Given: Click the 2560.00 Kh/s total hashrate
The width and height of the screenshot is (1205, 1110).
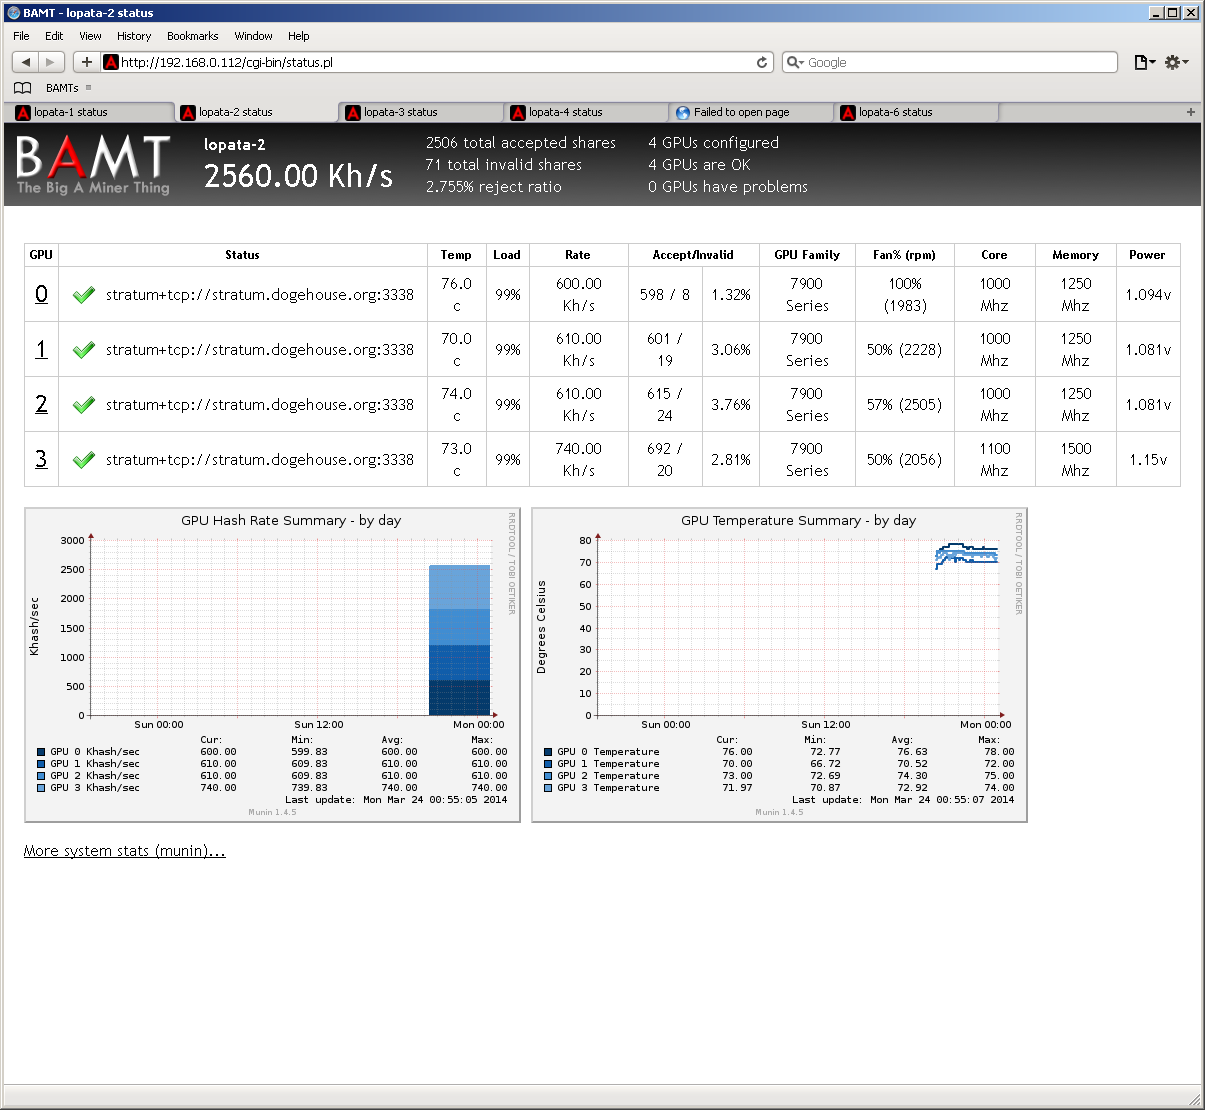Looking at the screenshot, I should tap(298, 176).
